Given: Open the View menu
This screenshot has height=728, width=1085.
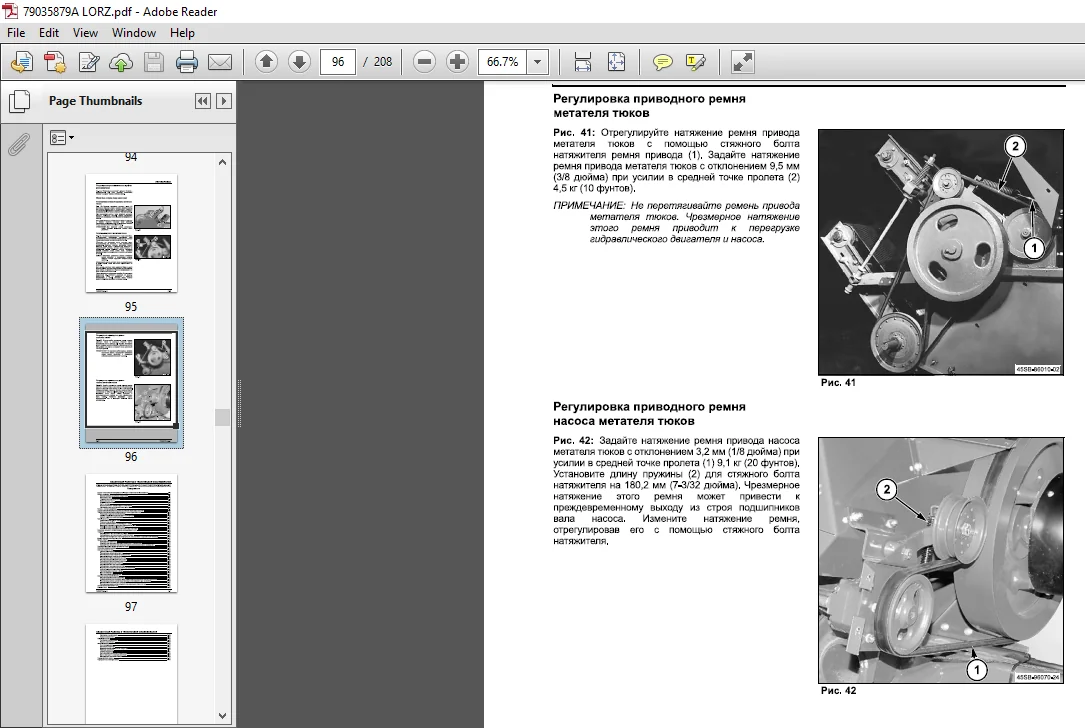Looking at the screenshot, I should [x=85, y=33].
